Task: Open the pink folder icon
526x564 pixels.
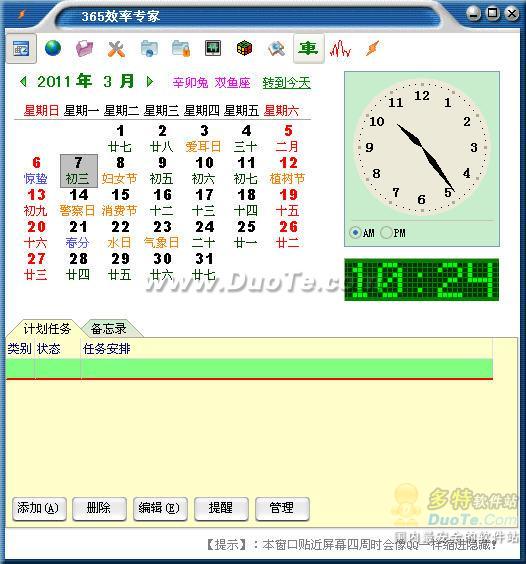Action: [x=85, y=49]
